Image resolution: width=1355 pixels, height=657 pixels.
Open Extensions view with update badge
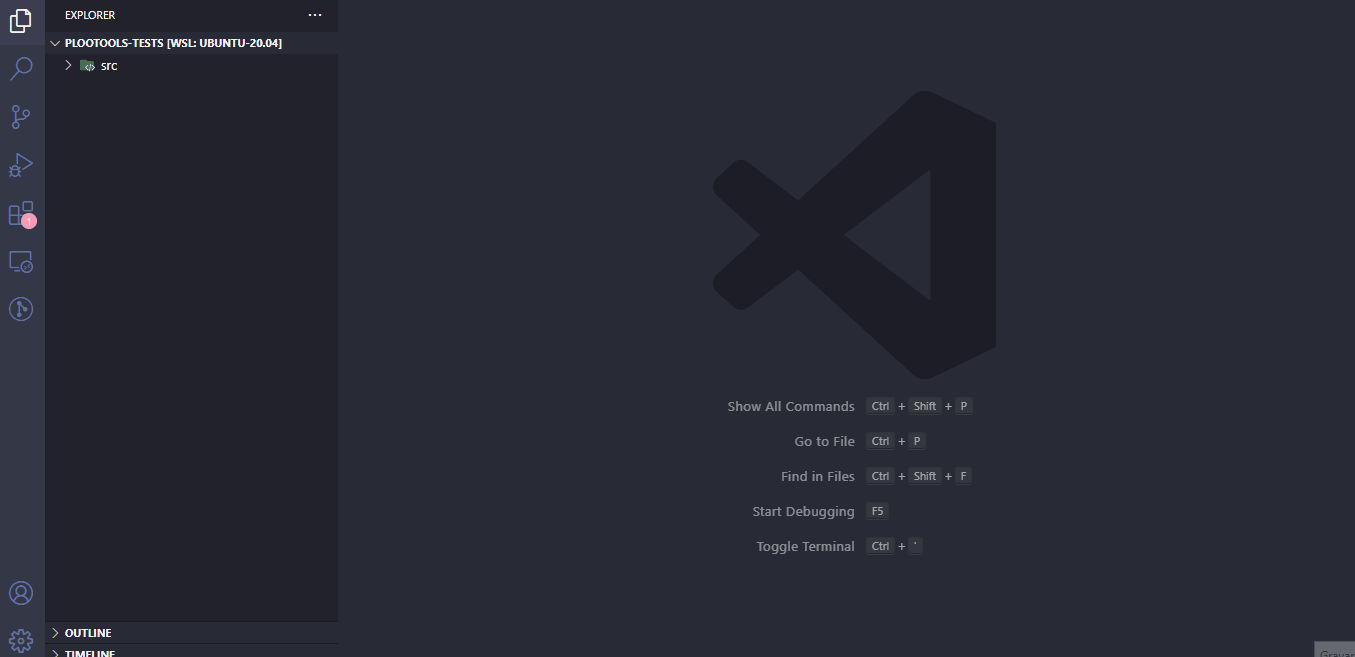point(22,213)
